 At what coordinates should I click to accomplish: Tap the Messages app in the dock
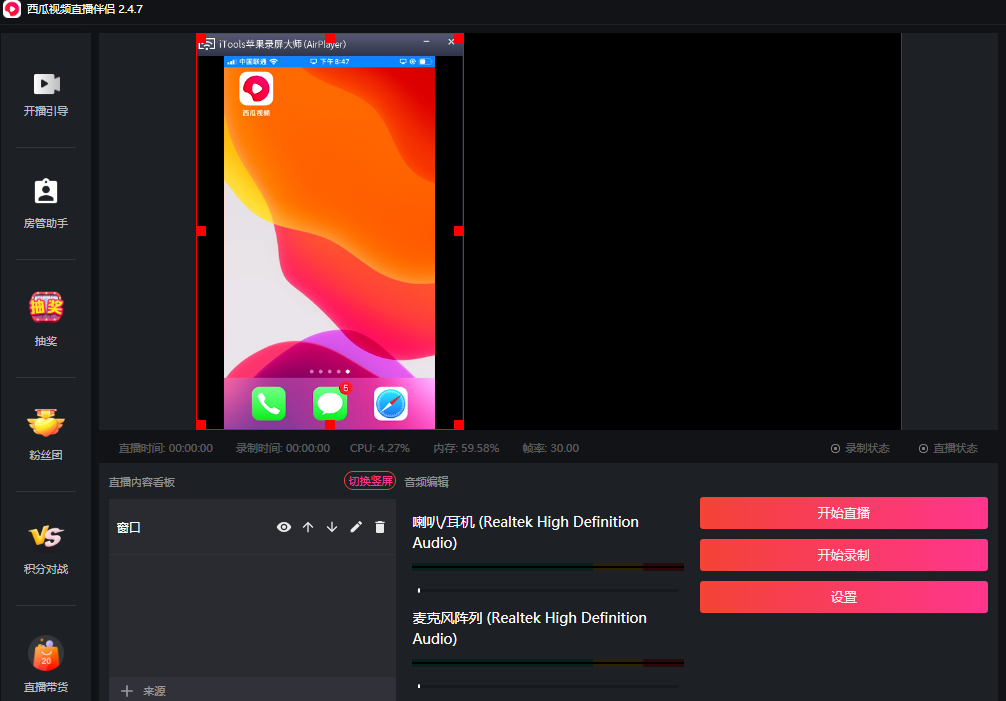330,404
